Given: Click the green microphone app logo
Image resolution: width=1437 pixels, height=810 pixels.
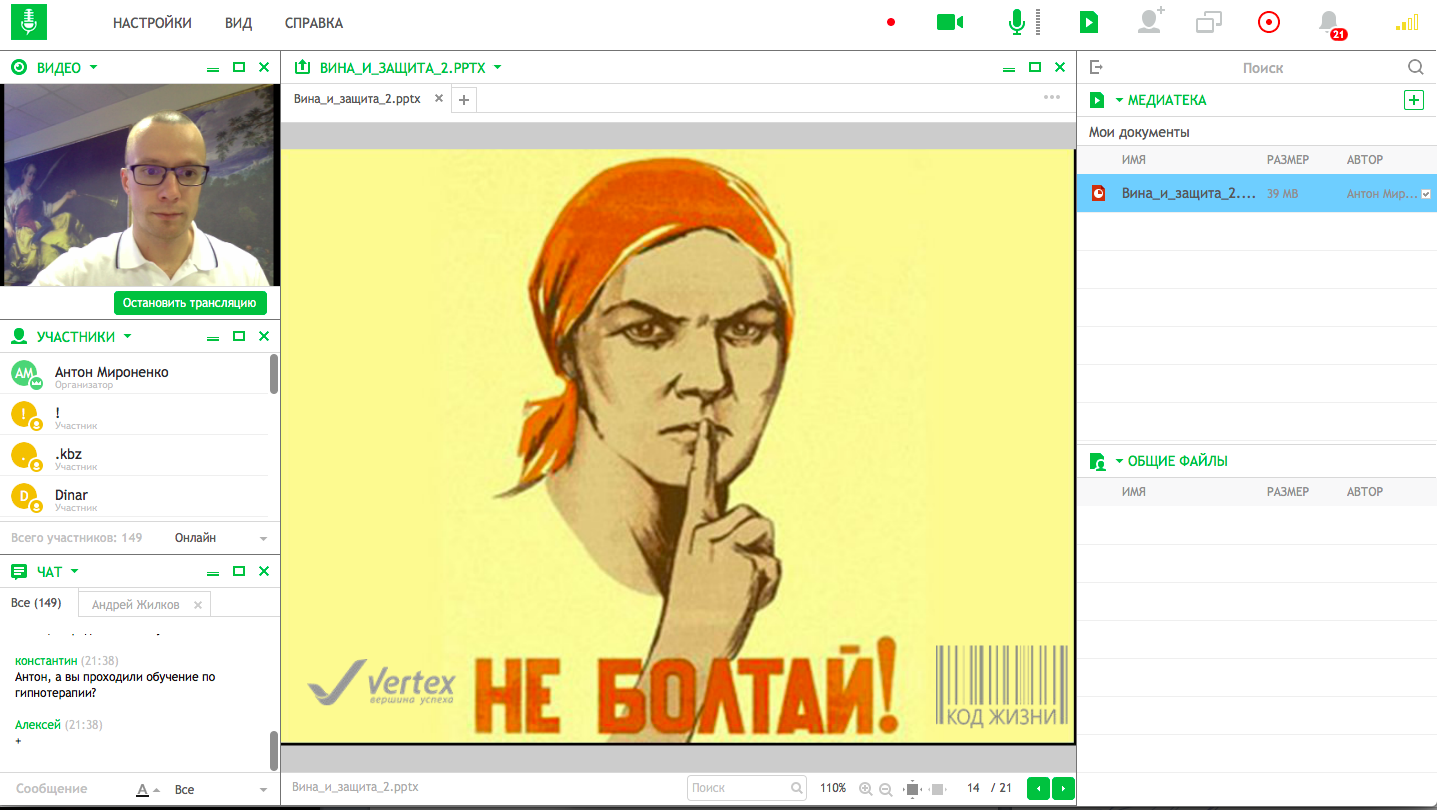Looking at the screenshot, I should click(x=29, y=21).
